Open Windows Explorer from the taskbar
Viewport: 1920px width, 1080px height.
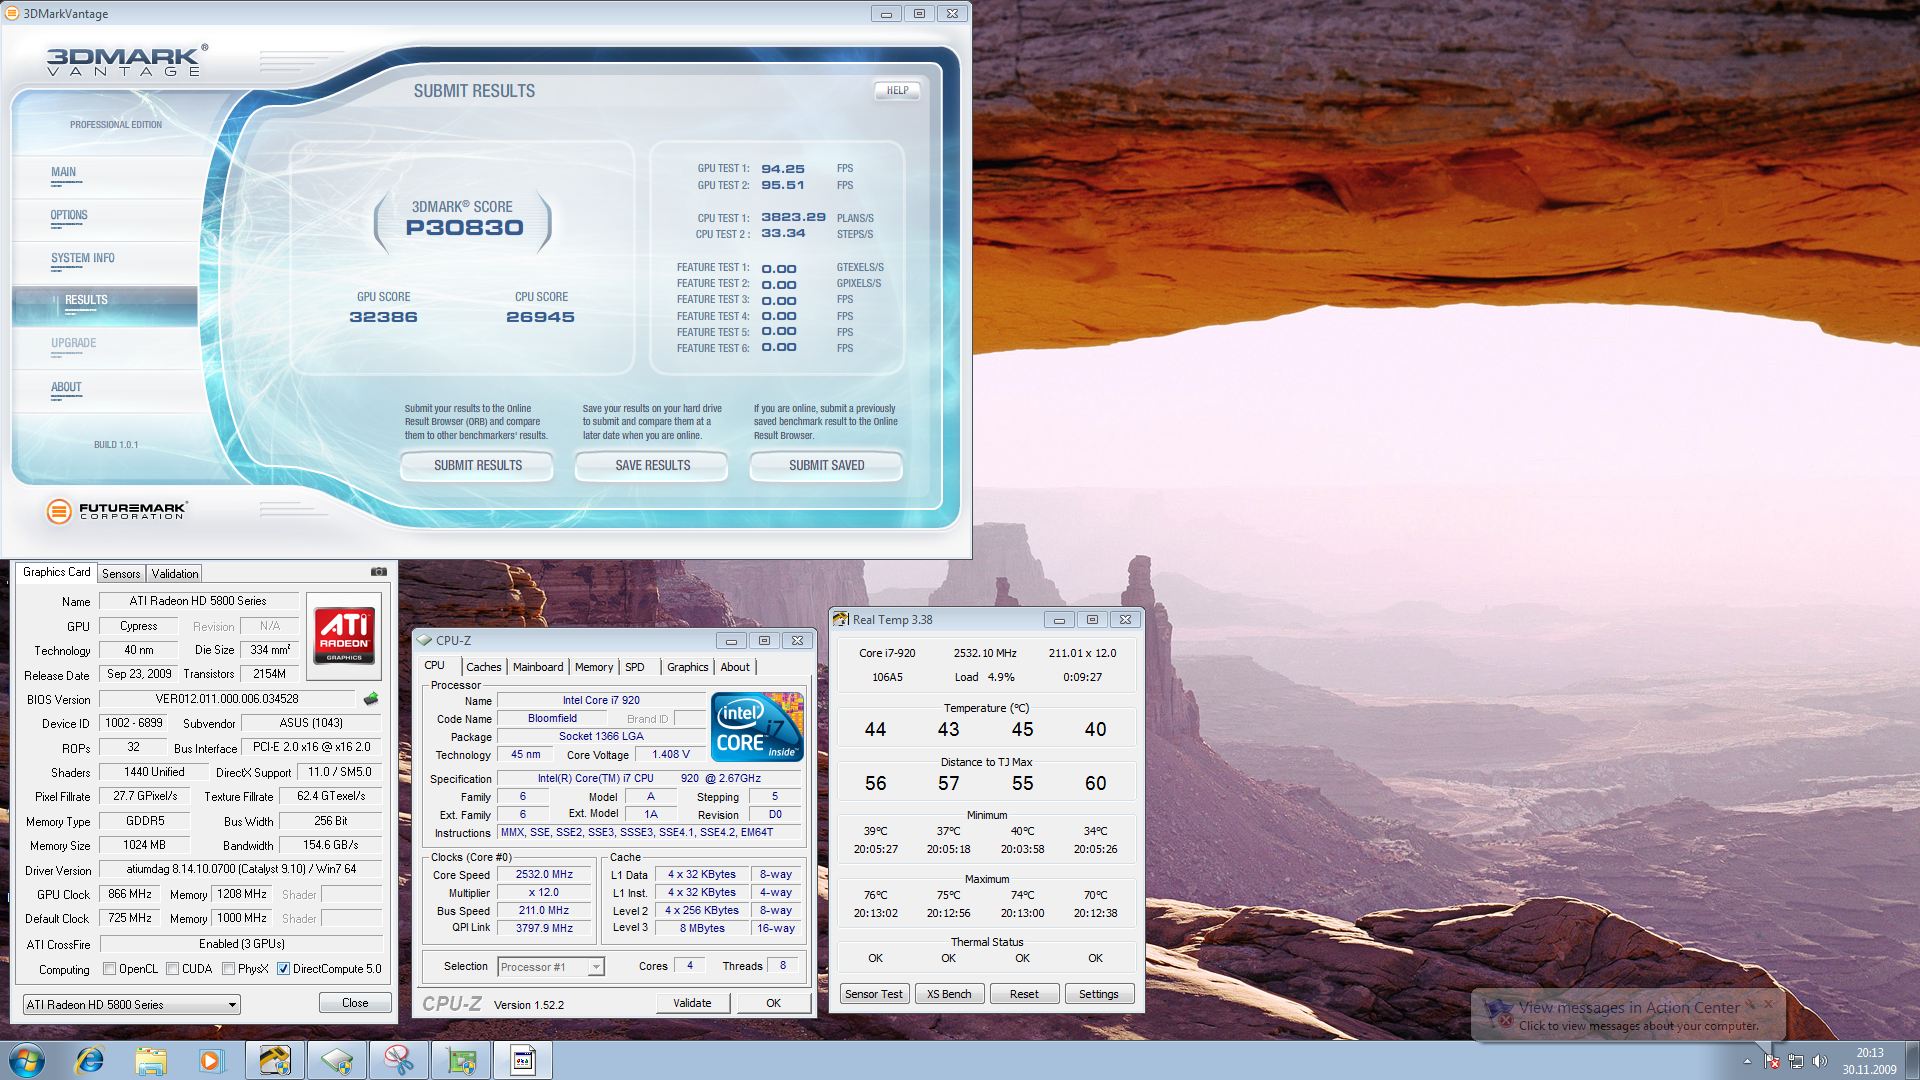tap(151, 1060)
